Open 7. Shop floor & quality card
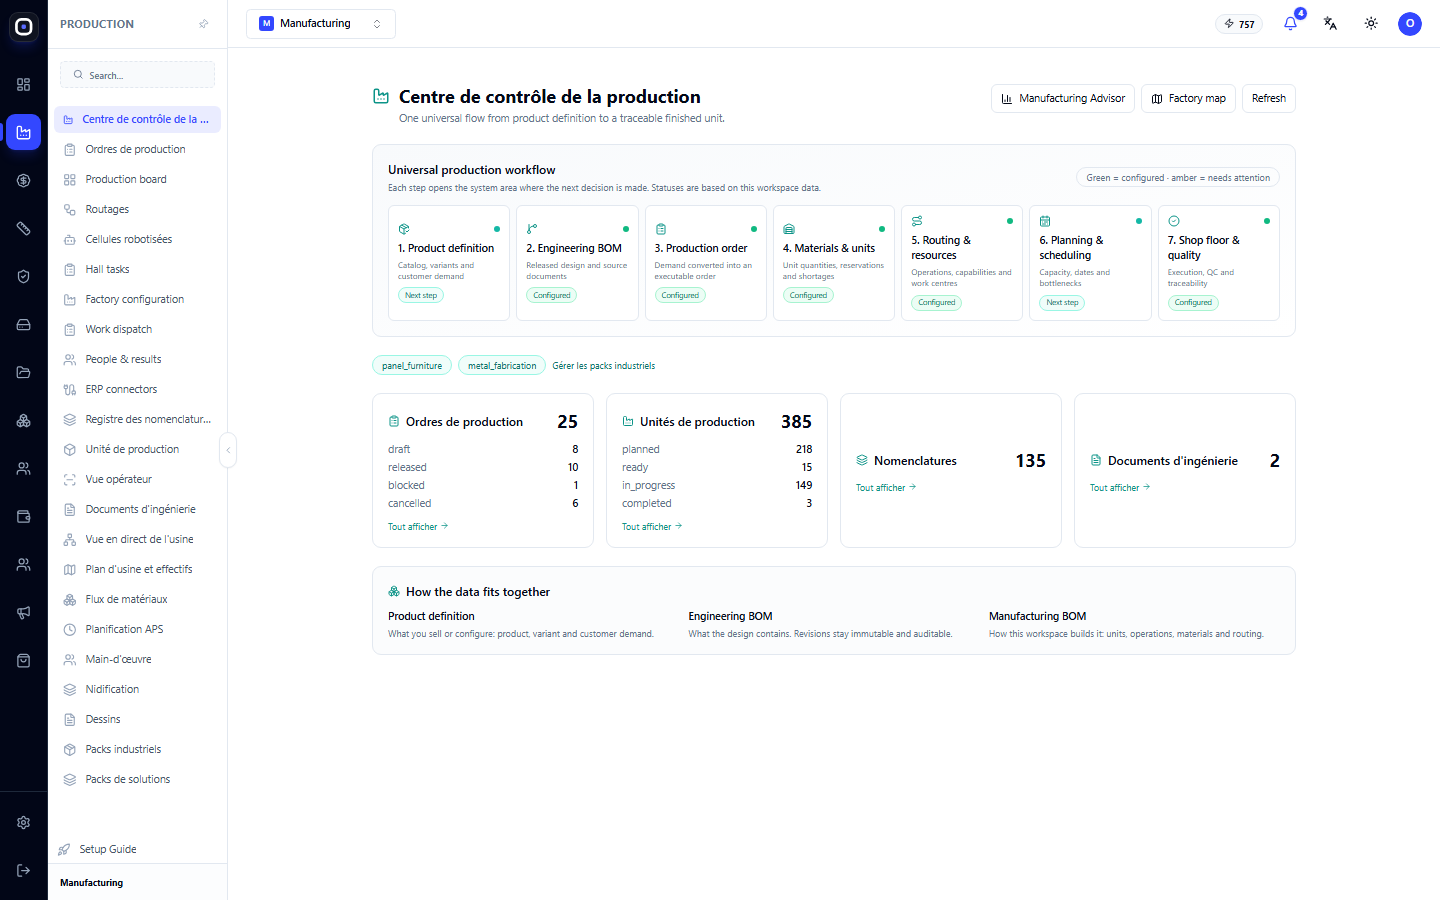 click(1219, 263)
